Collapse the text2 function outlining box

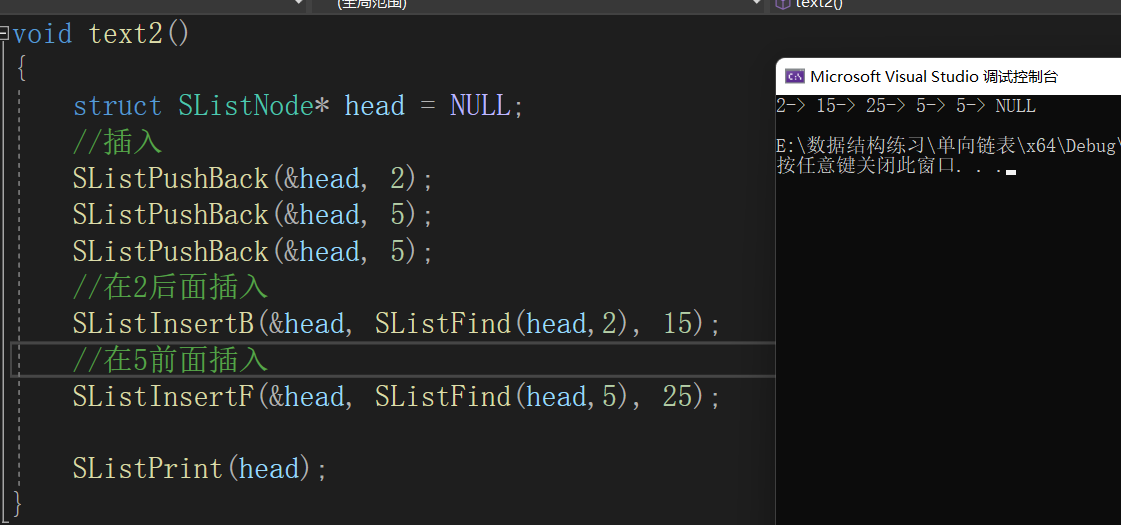pyautogui.click(x=4, y=33)
